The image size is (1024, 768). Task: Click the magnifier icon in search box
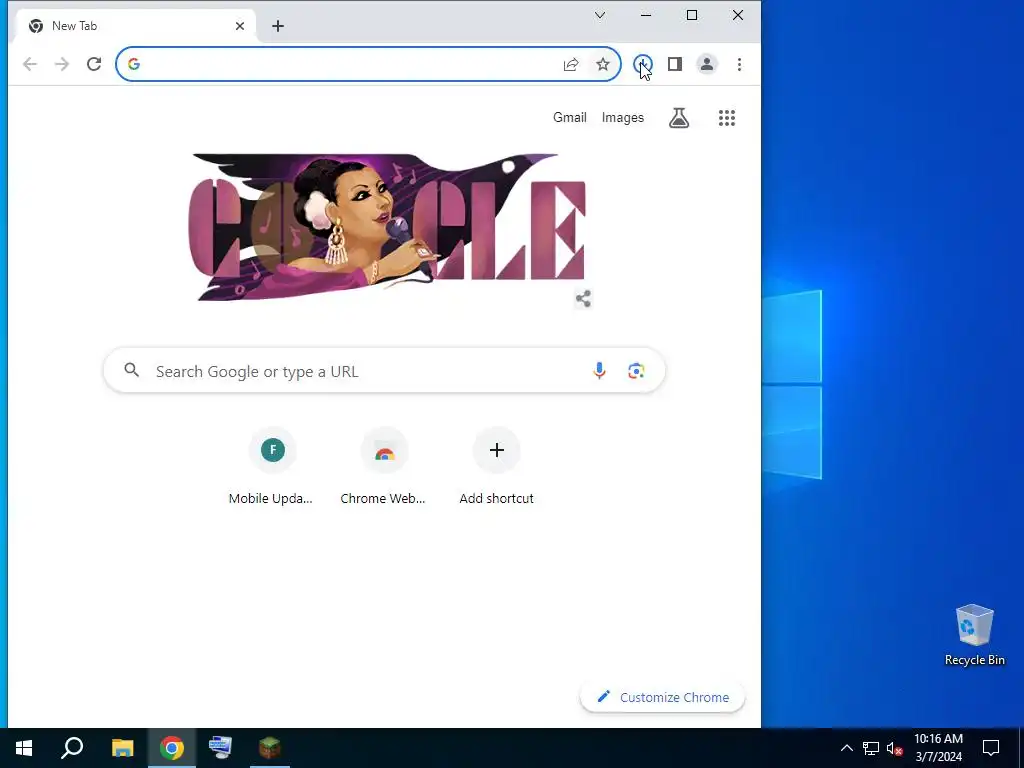[131, 370]
